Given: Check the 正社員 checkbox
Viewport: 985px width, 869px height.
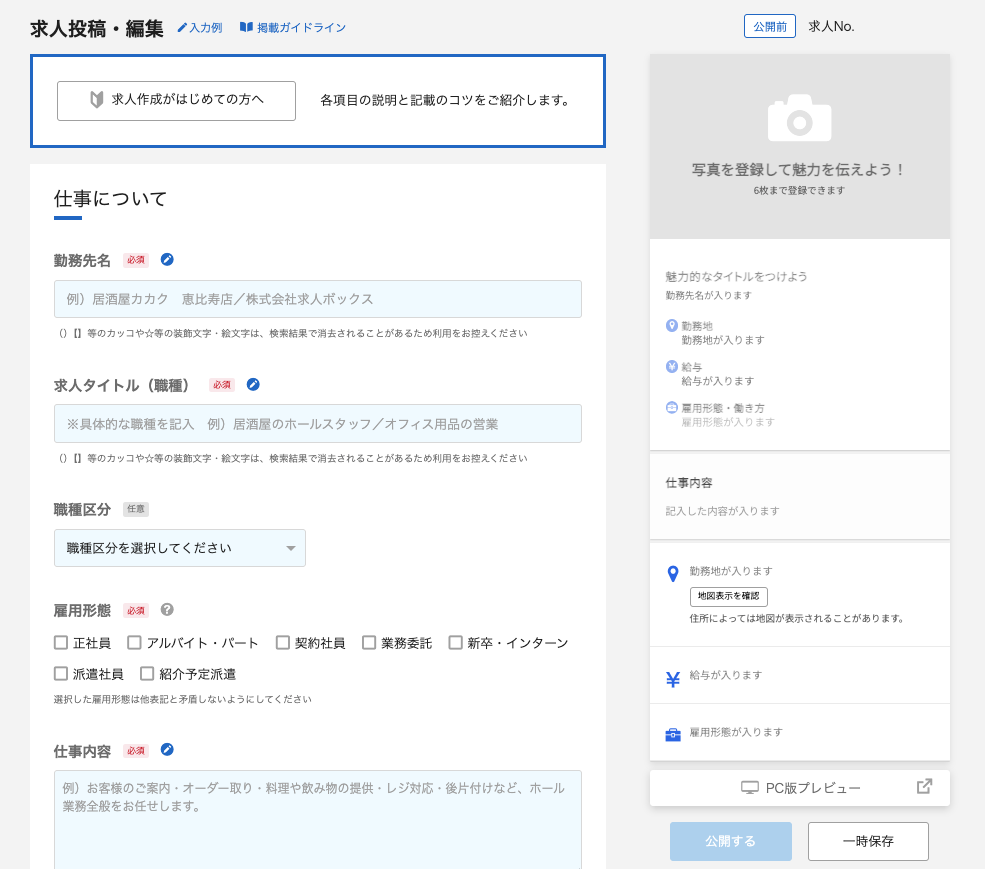Looking at the screenshot, I should [62, 643].
